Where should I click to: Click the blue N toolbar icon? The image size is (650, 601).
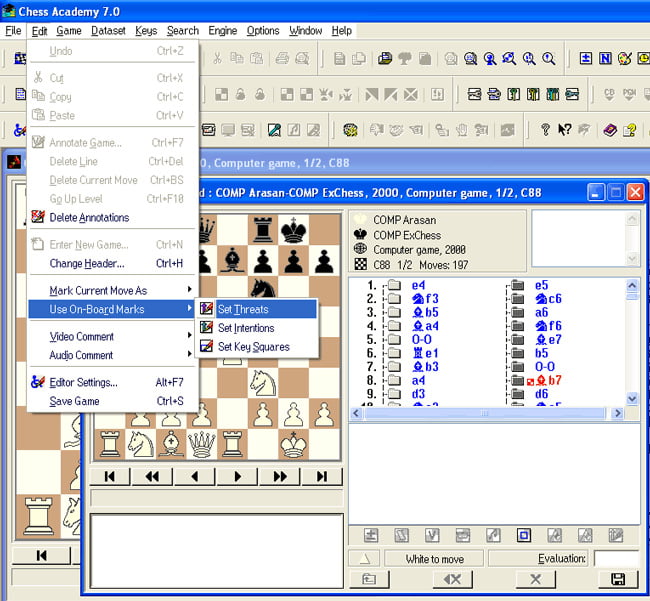(605, 59)
